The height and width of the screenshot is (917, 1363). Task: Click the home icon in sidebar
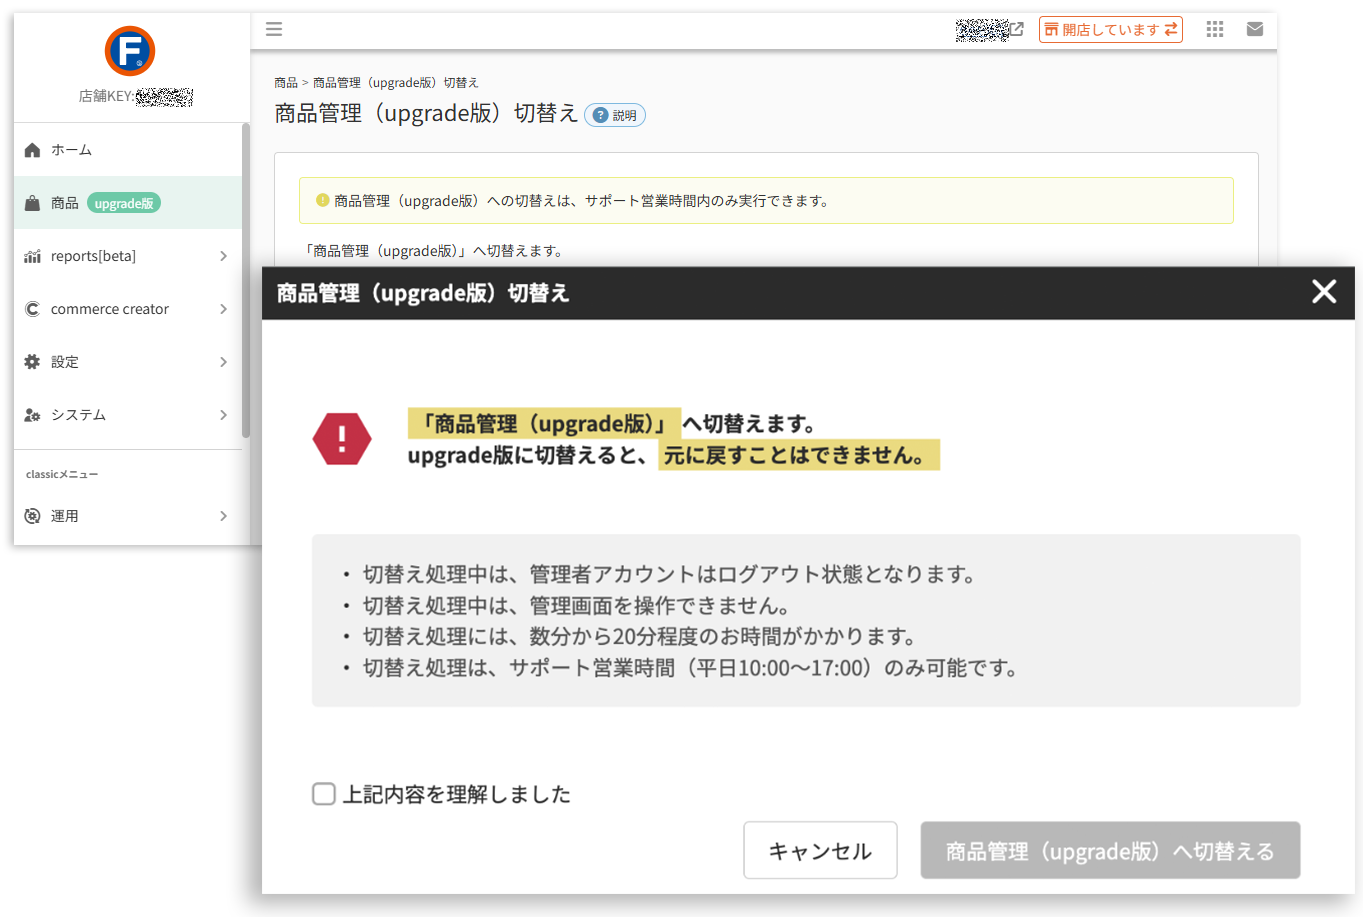pyautogui.click(x=32, y=150)
